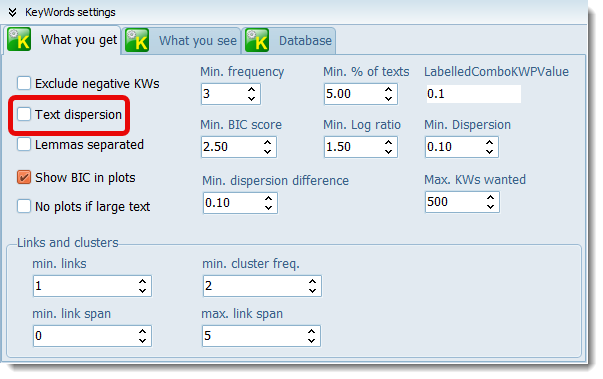
Task: Increase min. link span value
Action: pos(142,331)
